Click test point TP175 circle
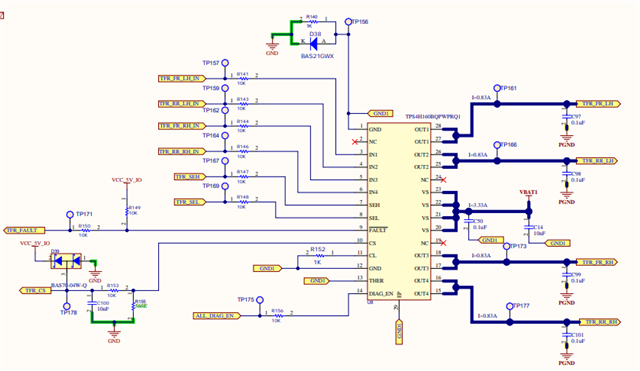The height and width of the screenshot is (371, 640). (x=260, y=300)
